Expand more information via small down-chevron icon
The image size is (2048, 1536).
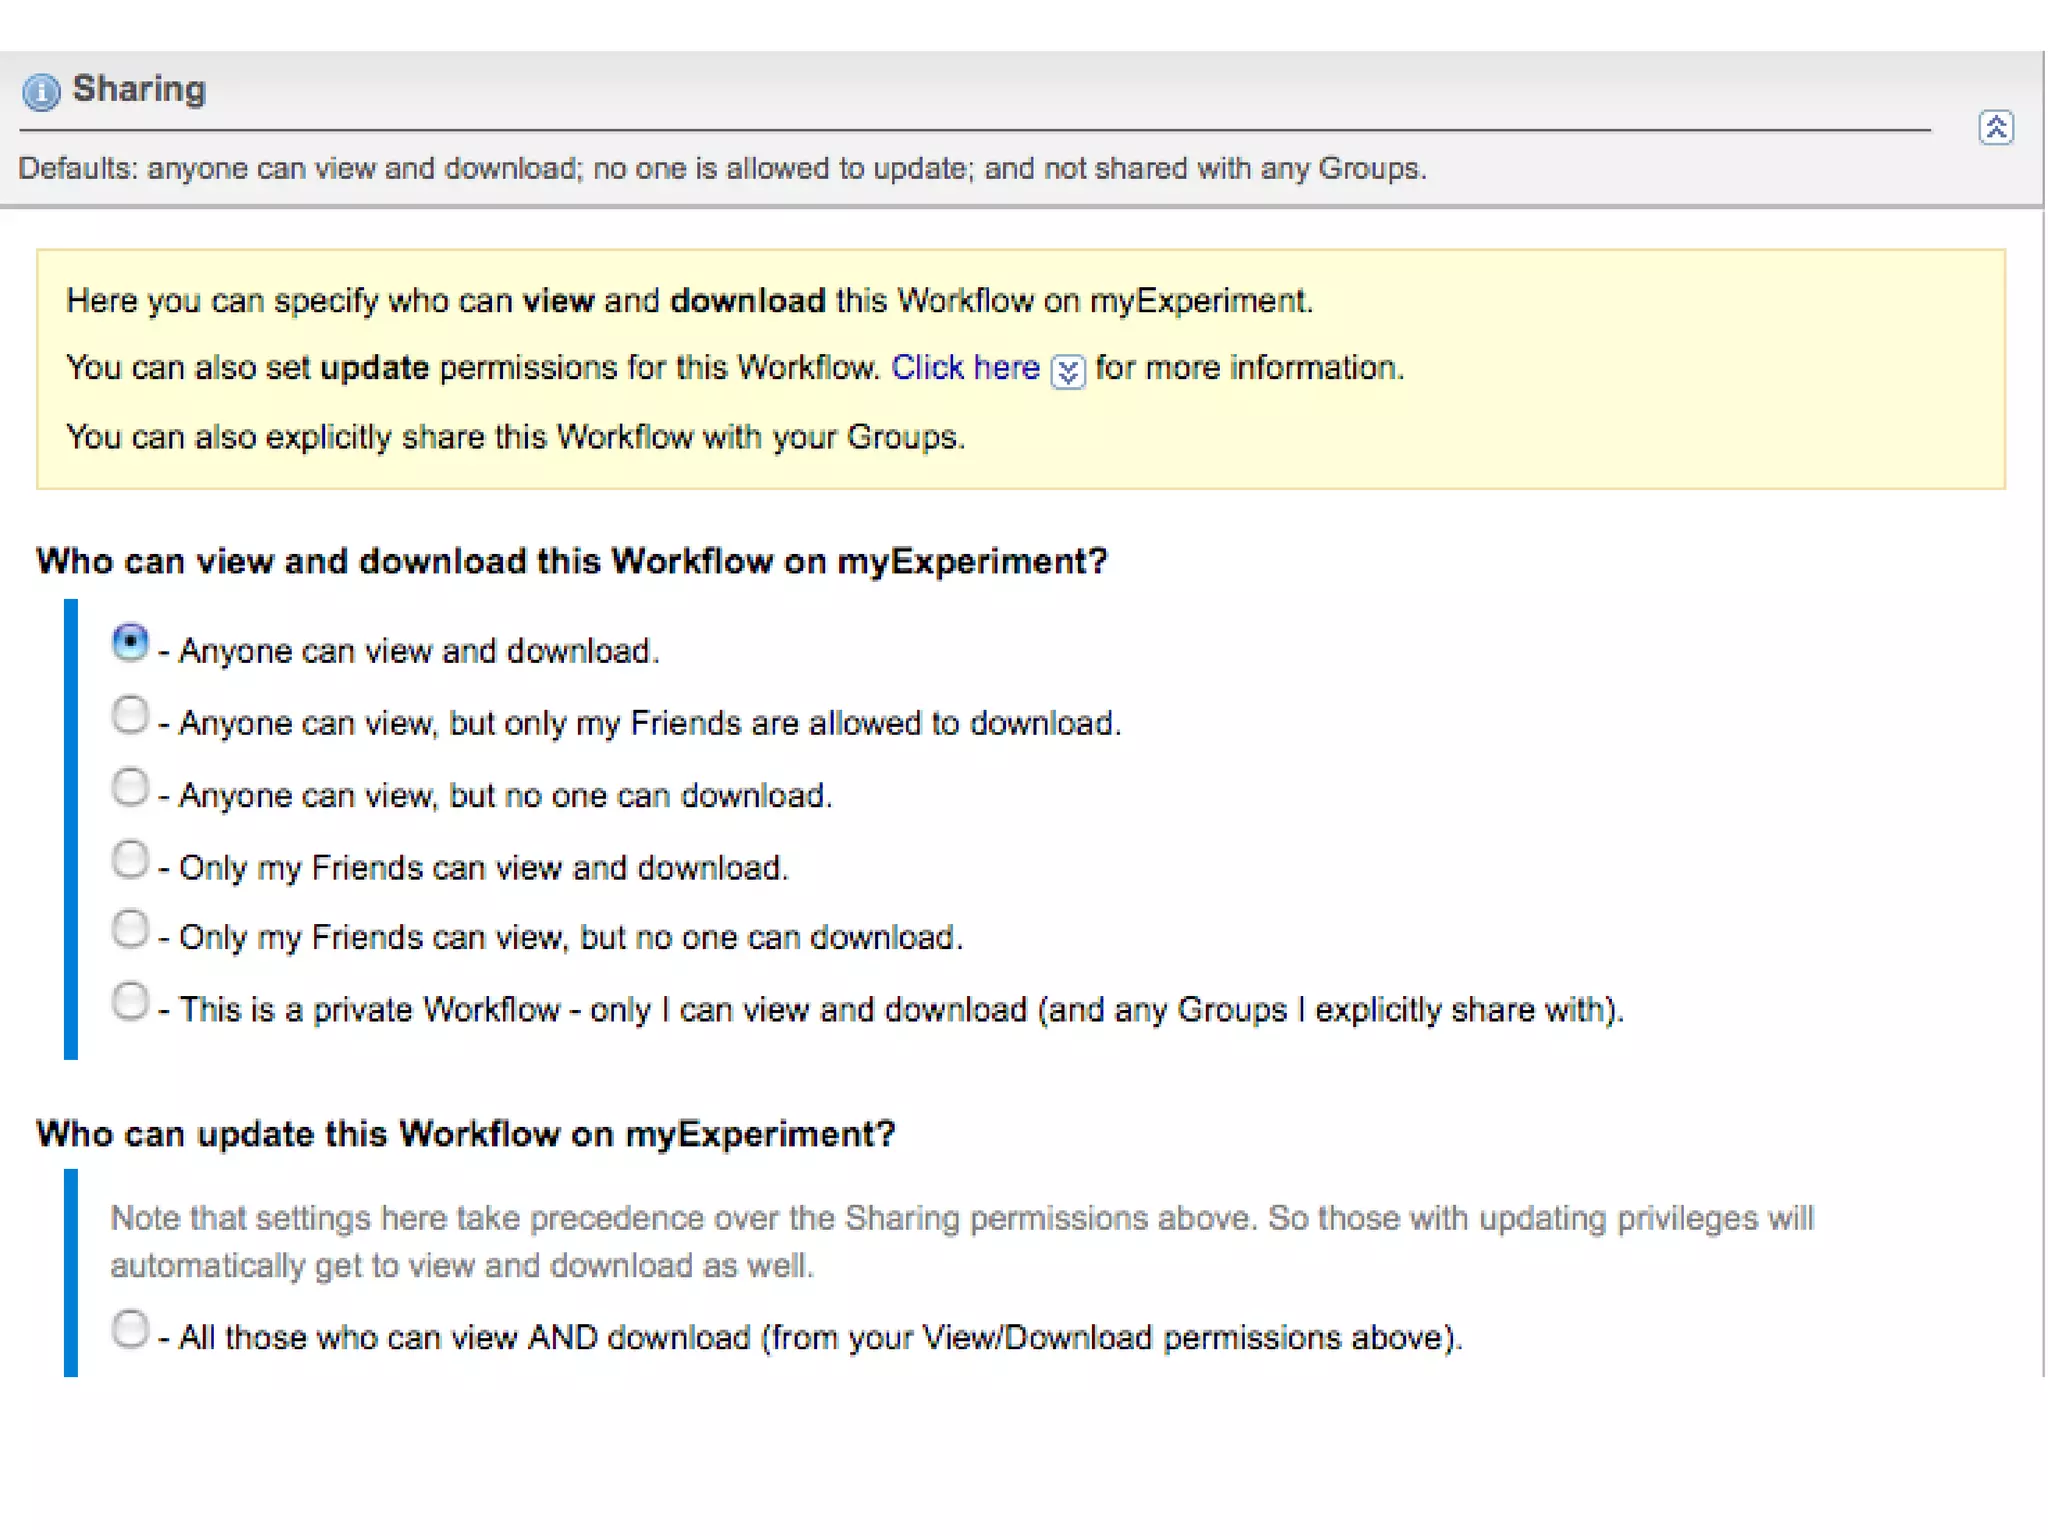click(x=1067, y=371)
